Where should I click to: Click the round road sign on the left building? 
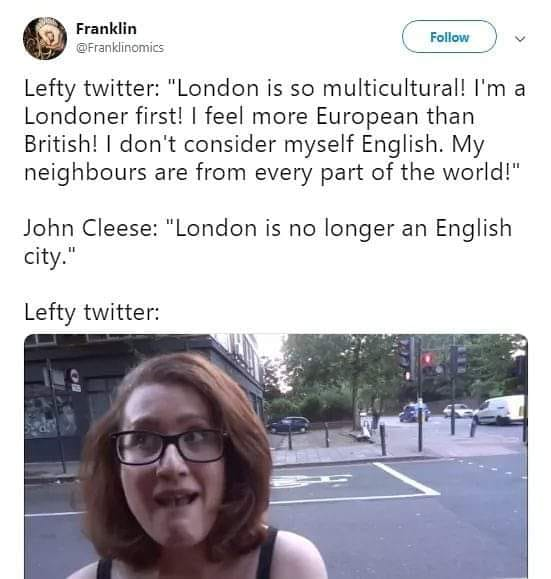(x=74, y=375)
